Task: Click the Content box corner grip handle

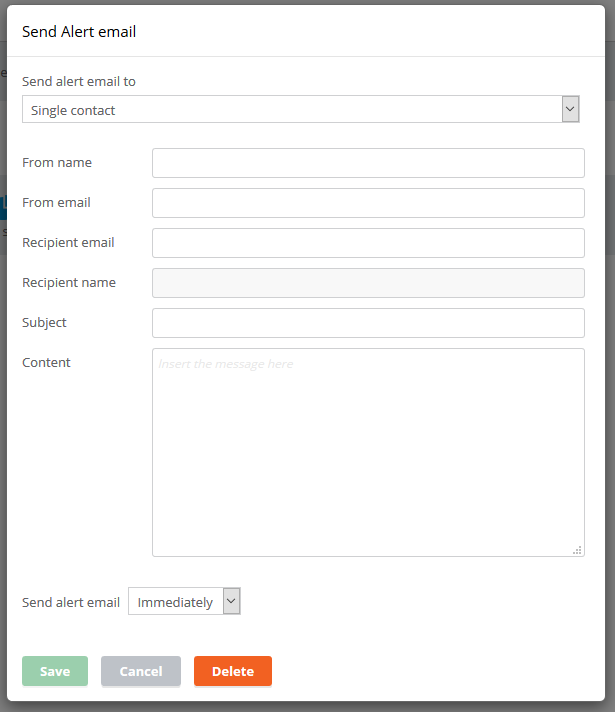Action: pos(577,550)
